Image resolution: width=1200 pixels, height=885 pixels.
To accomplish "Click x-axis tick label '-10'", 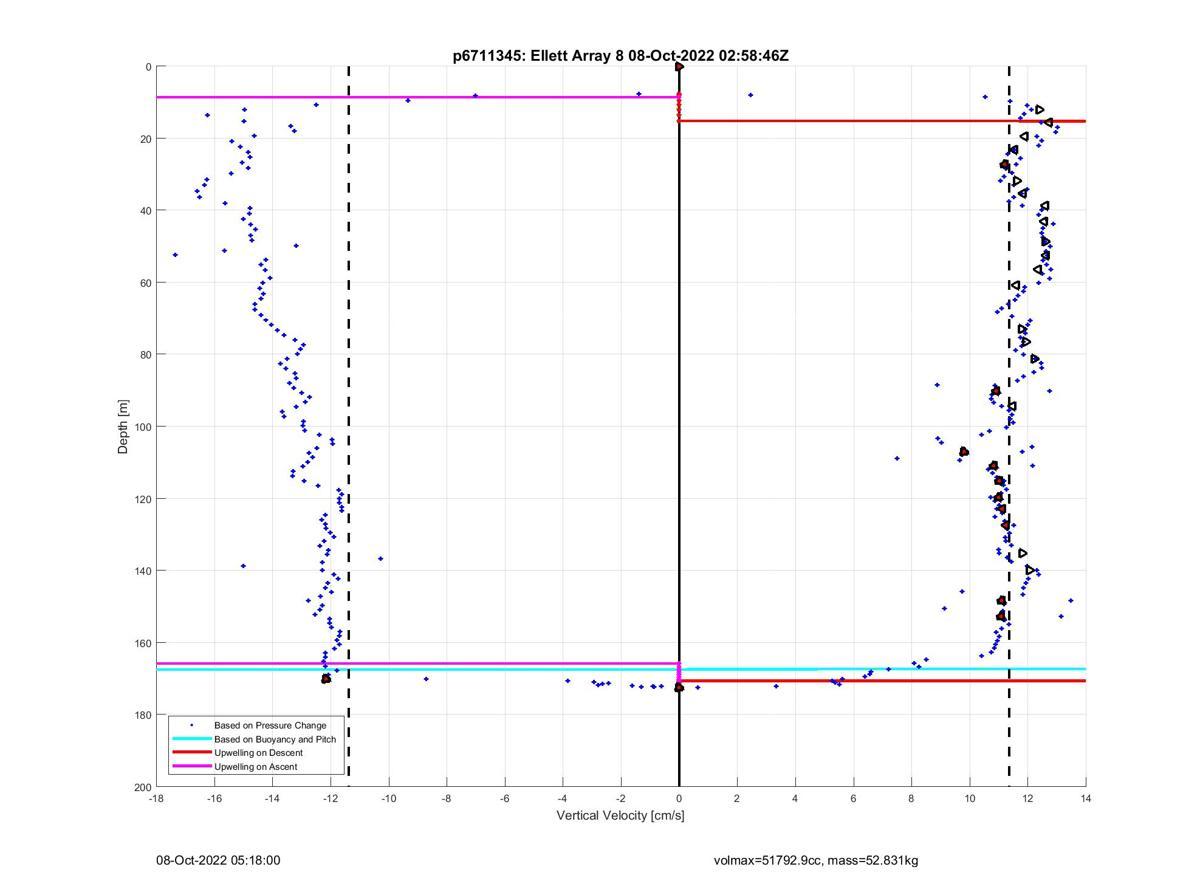I will (388, 799).
